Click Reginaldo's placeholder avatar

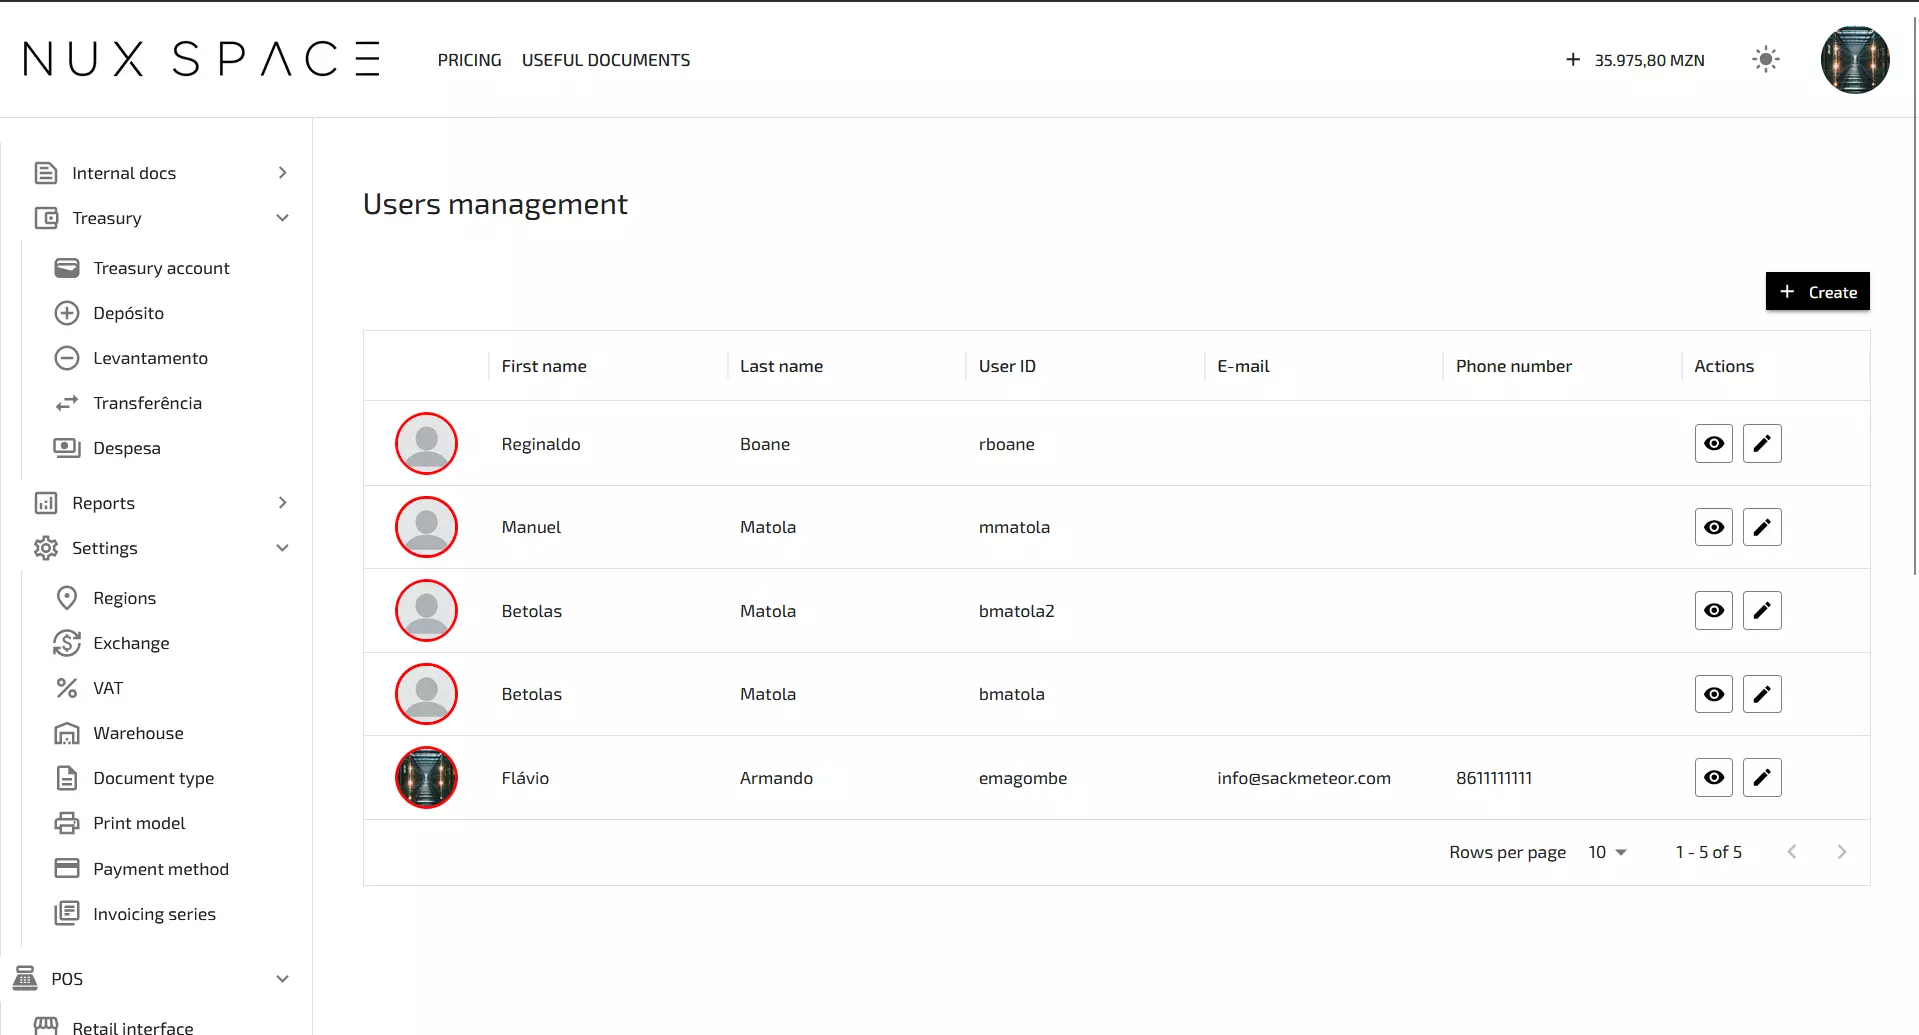point(426,443)
